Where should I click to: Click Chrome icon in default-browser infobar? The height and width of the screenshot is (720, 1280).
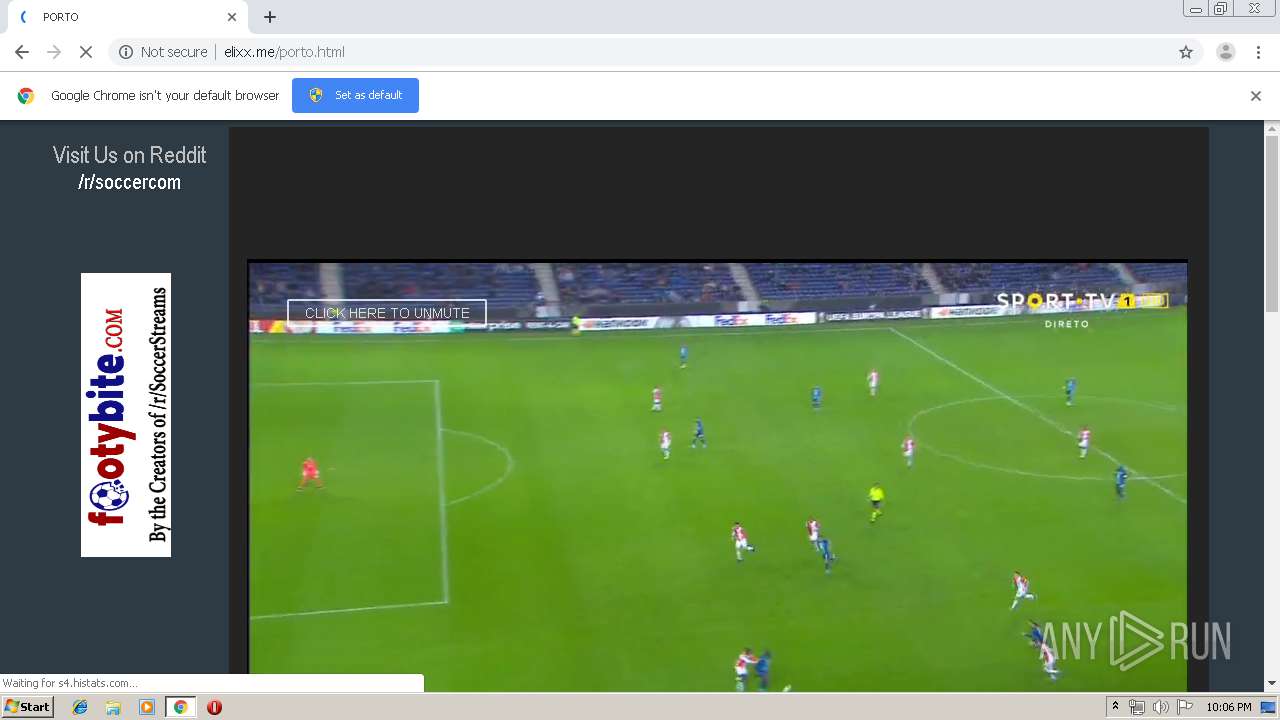tap(26, 96)
